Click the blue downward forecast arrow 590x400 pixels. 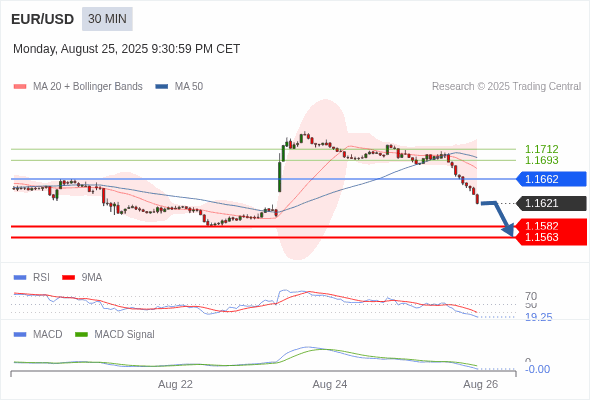pyautogui.click(x=499, y=219)
